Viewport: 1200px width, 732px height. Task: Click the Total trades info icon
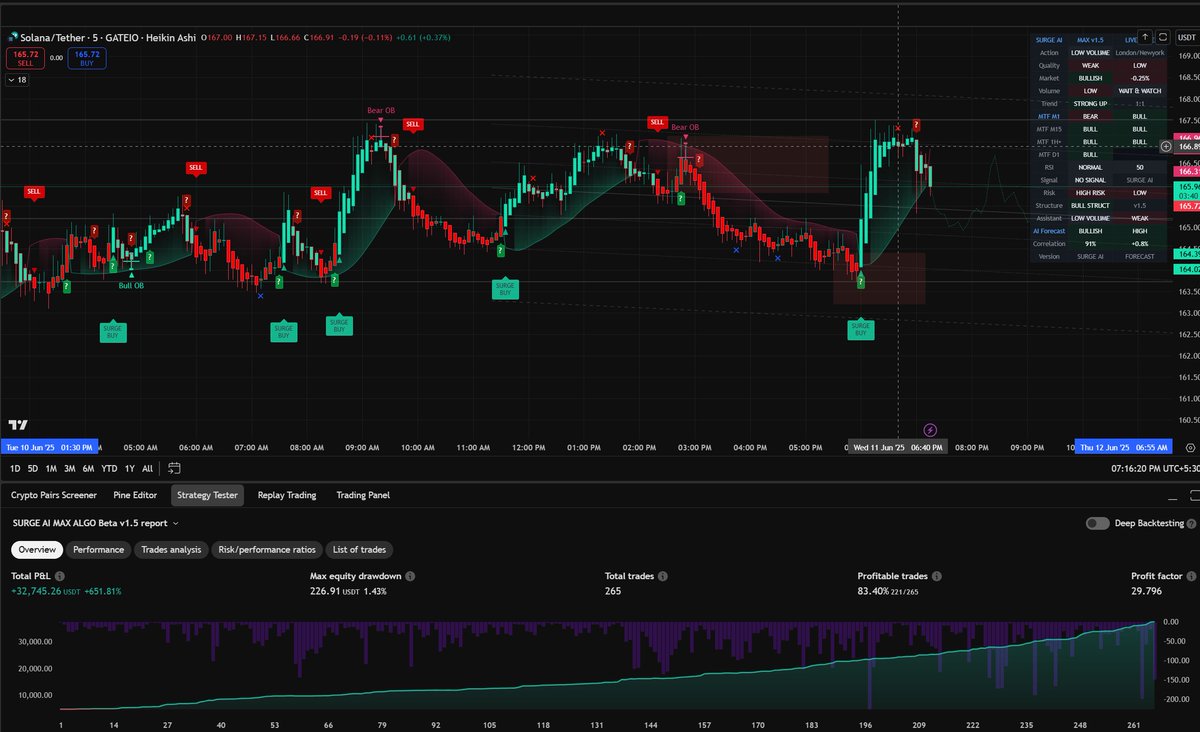pos(661,577)
